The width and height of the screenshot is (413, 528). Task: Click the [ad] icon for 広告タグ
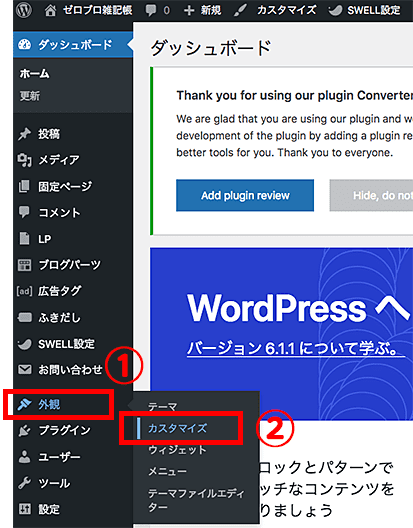(24, 291)
